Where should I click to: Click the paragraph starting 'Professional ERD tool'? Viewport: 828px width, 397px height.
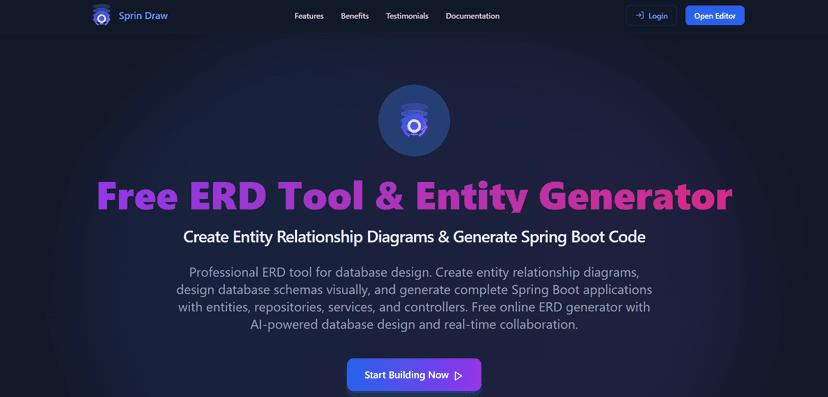pyautogui.click(x=414, y=299)
